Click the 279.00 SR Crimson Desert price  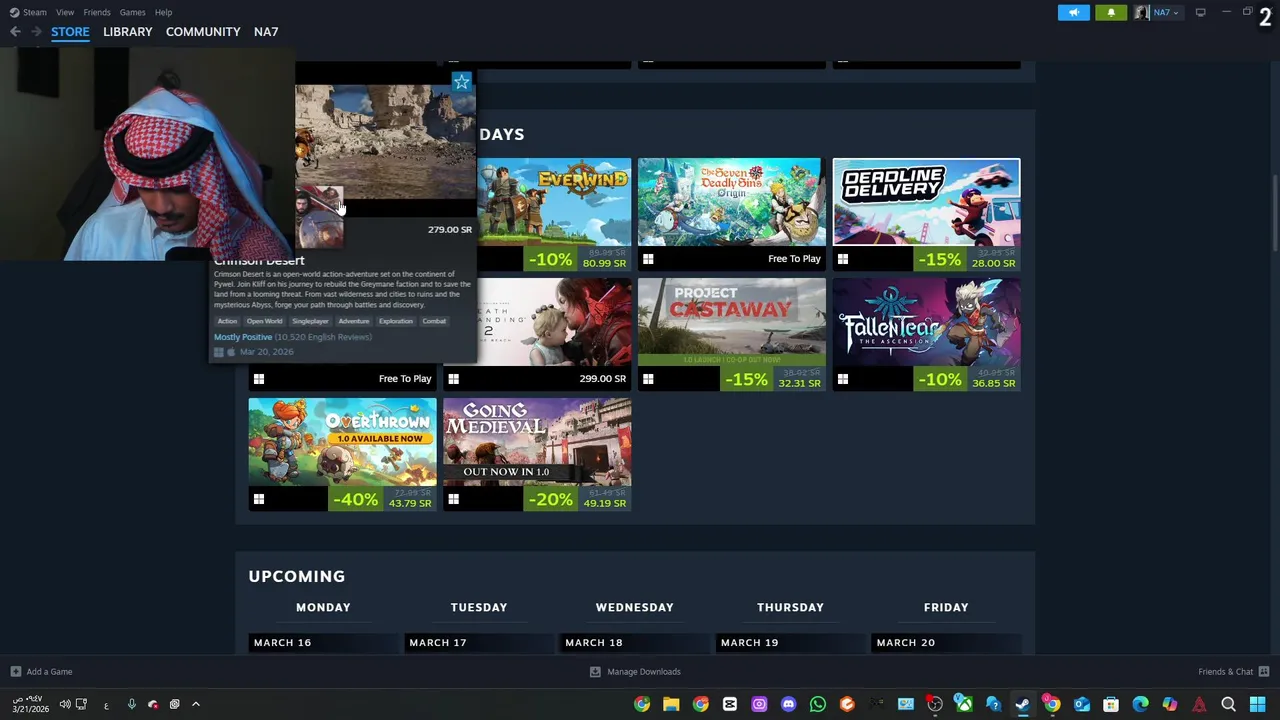click(x=450, y=230)
